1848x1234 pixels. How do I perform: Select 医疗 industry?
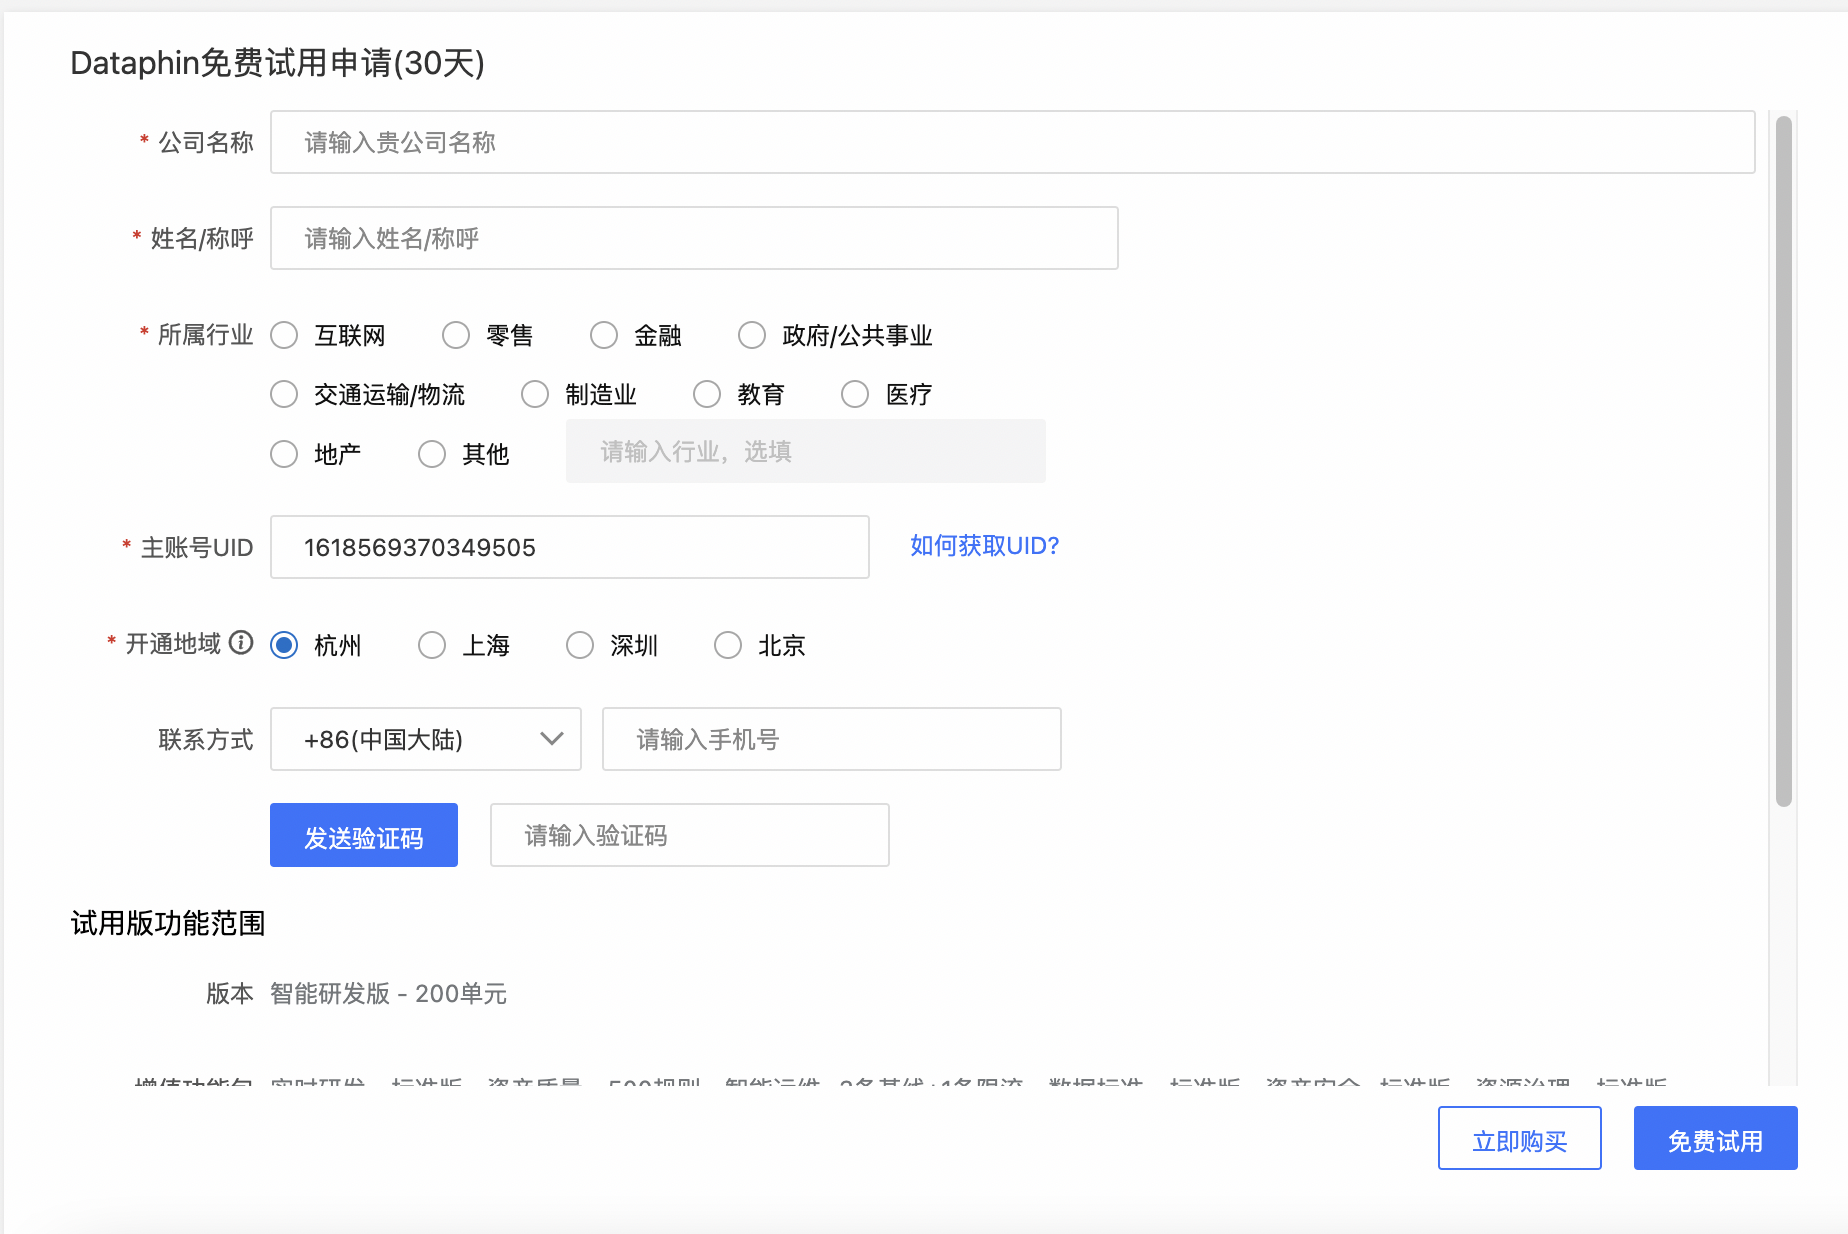pos(855,394)
